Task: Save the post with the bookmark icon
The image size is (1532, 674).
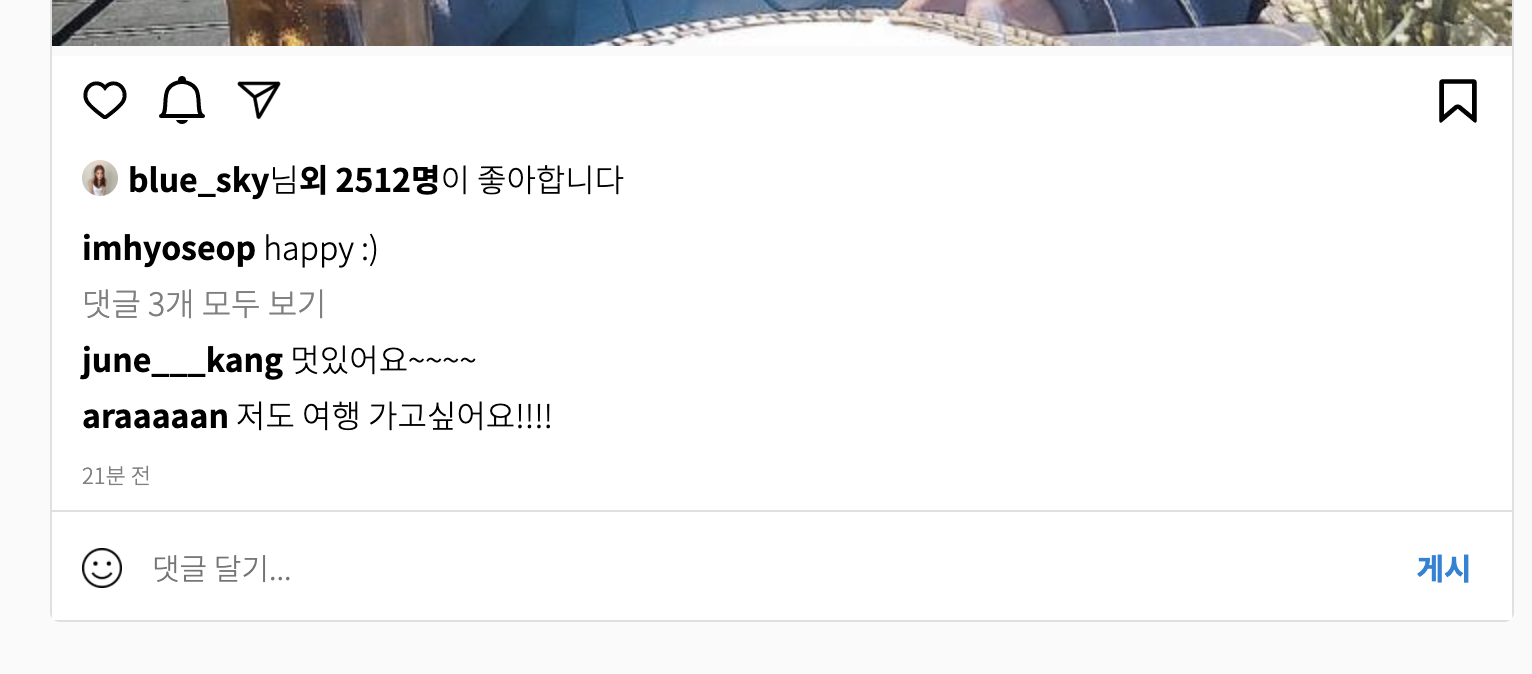Action: (1458, 101)
